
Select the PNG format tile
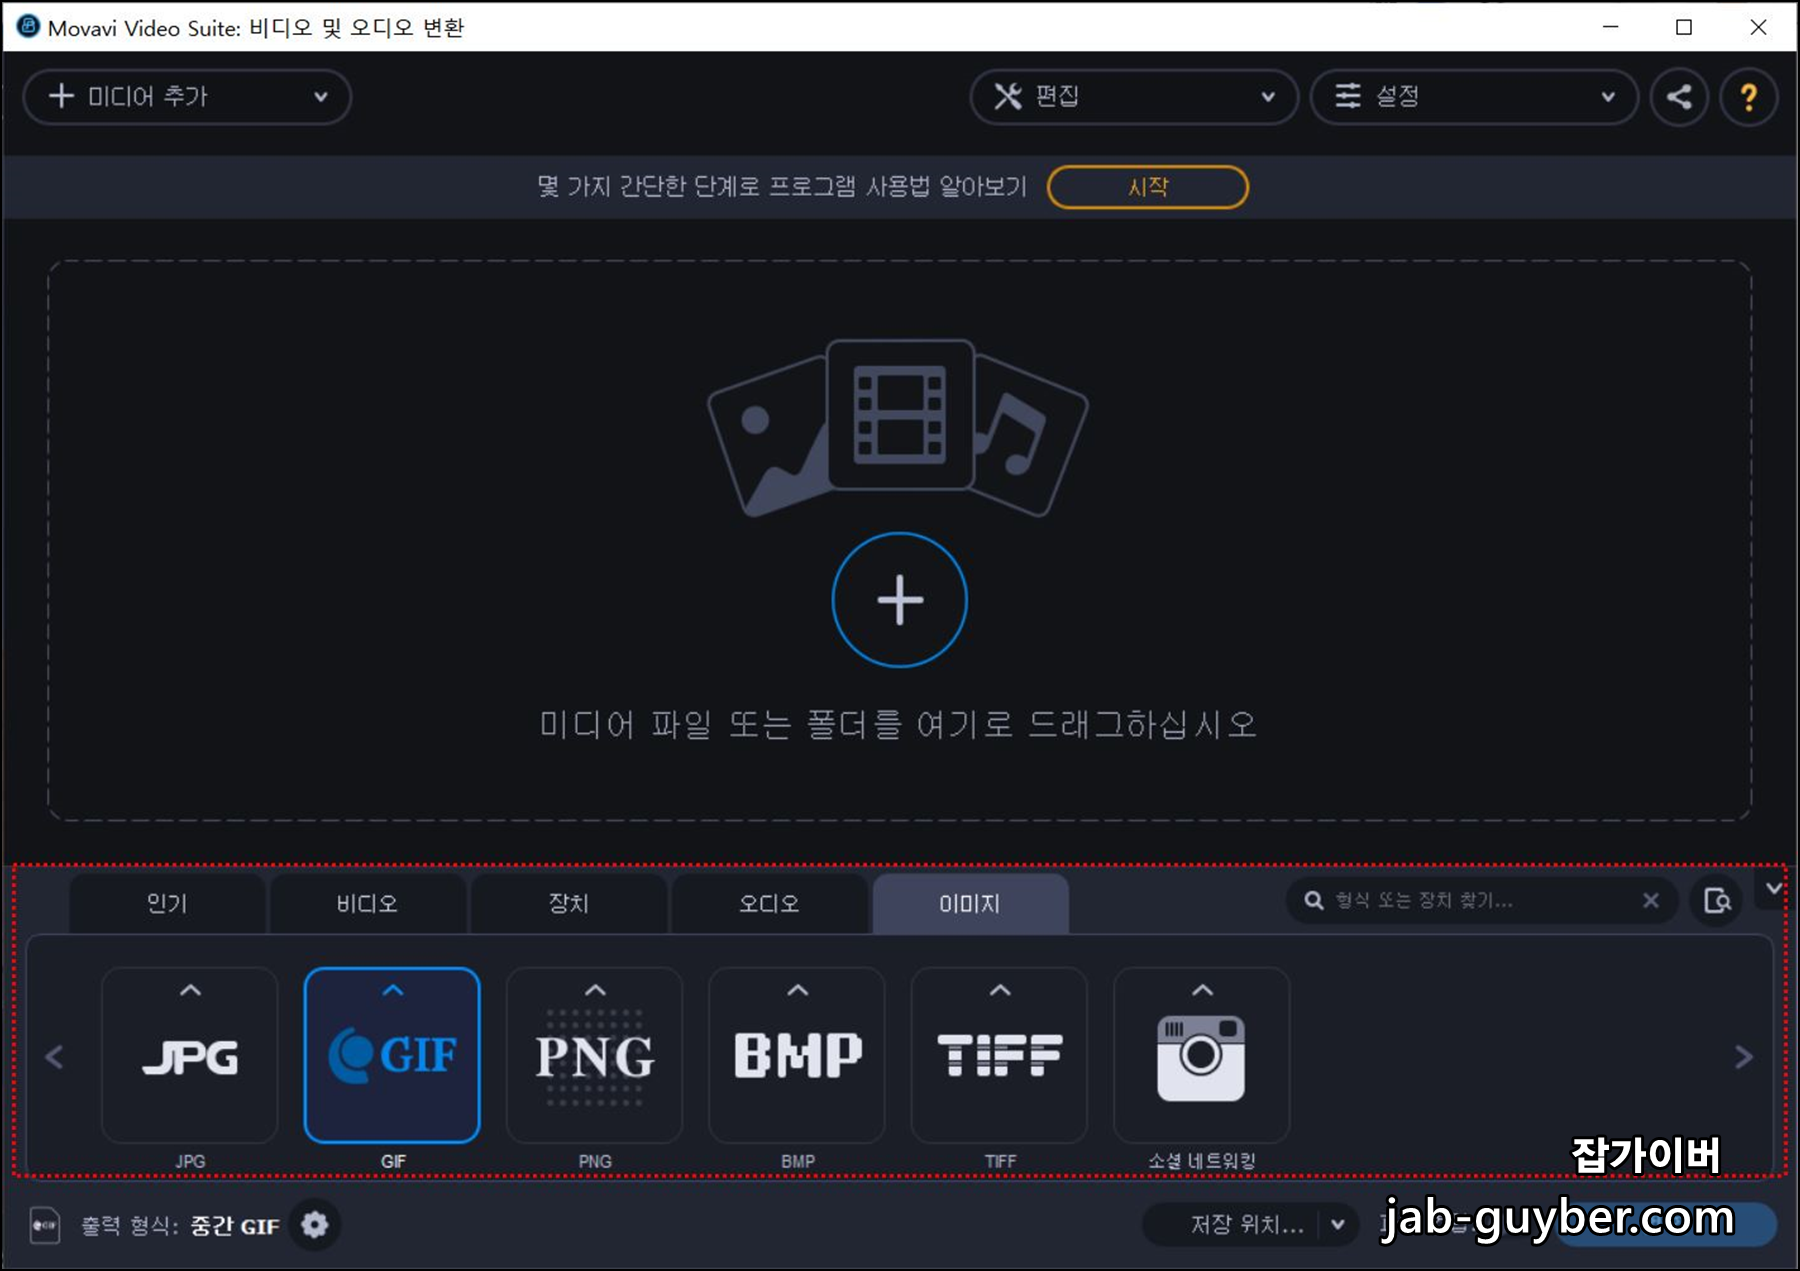click(595, 1055)
